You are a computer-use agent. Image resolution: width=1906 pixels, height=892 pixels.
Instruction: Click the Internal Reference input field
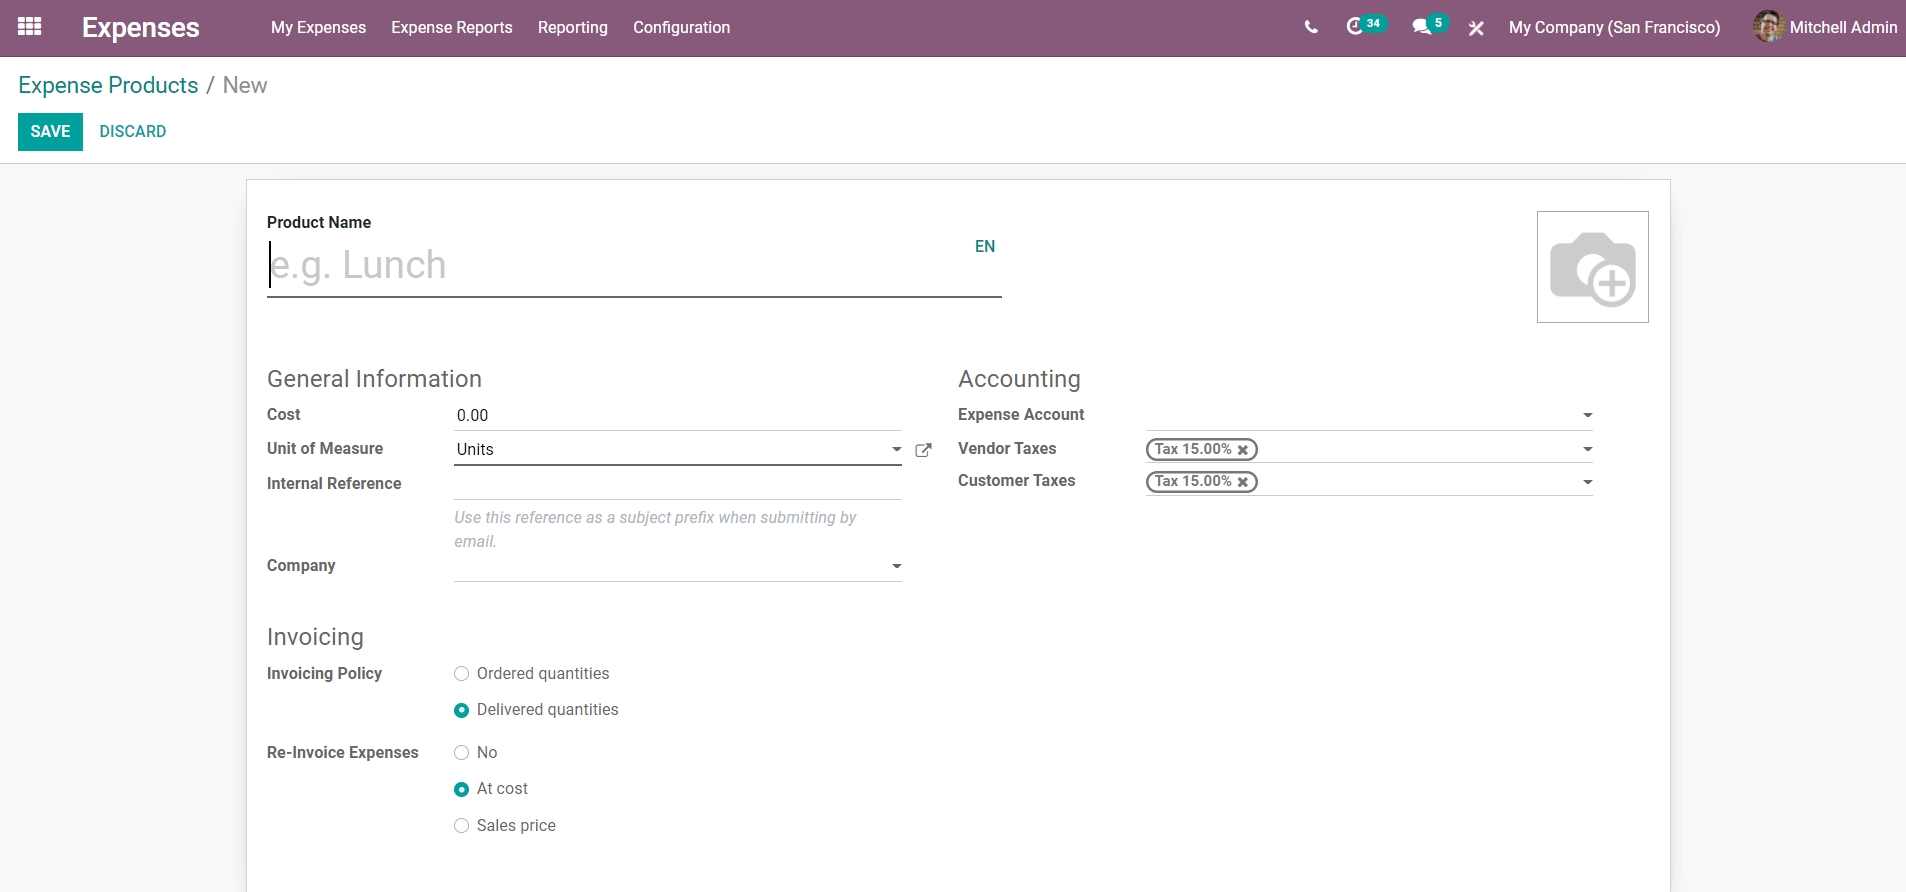(678, 484)
